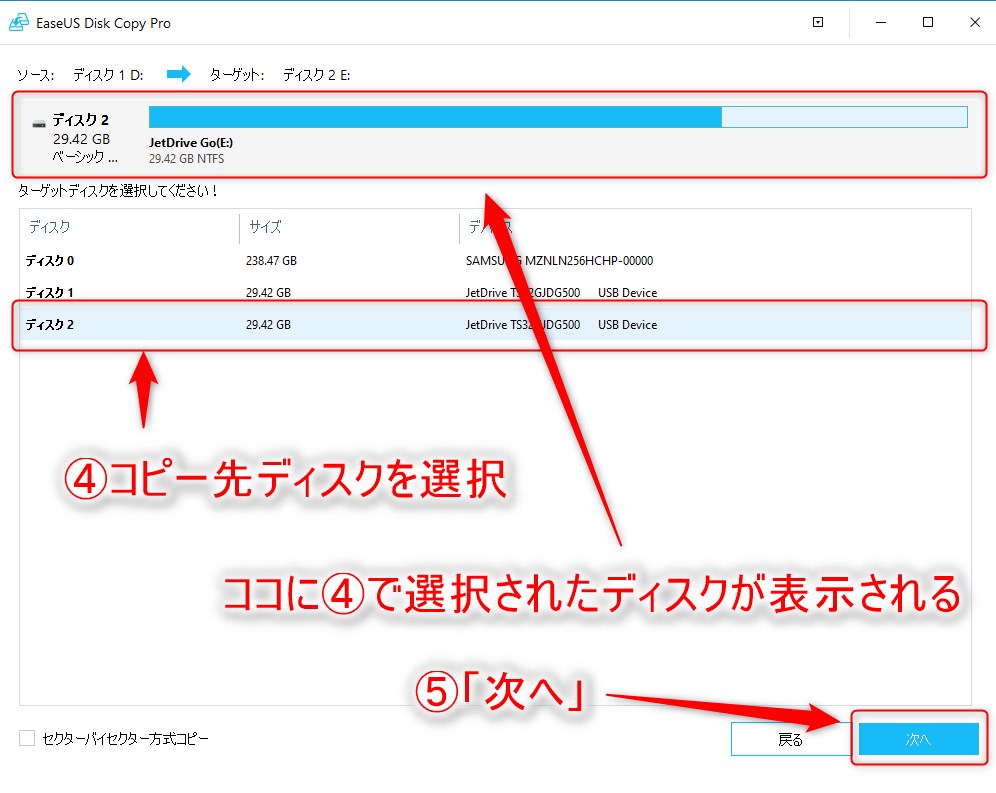Click the drive icon beside ディスク 2 in the preview panel
This screenshot has height=793, width=996.
pyautogui.click(x=39, y=123)
